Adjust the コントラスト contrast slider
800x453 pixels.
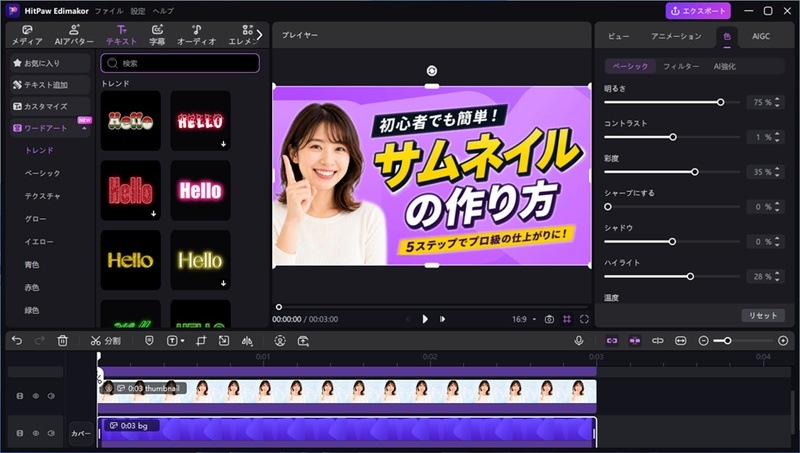671,137
